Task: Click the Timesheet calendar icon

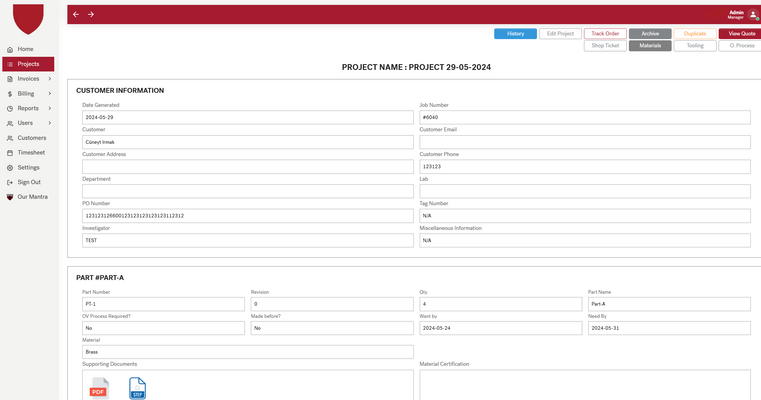Action: click(x=10, y=153)
